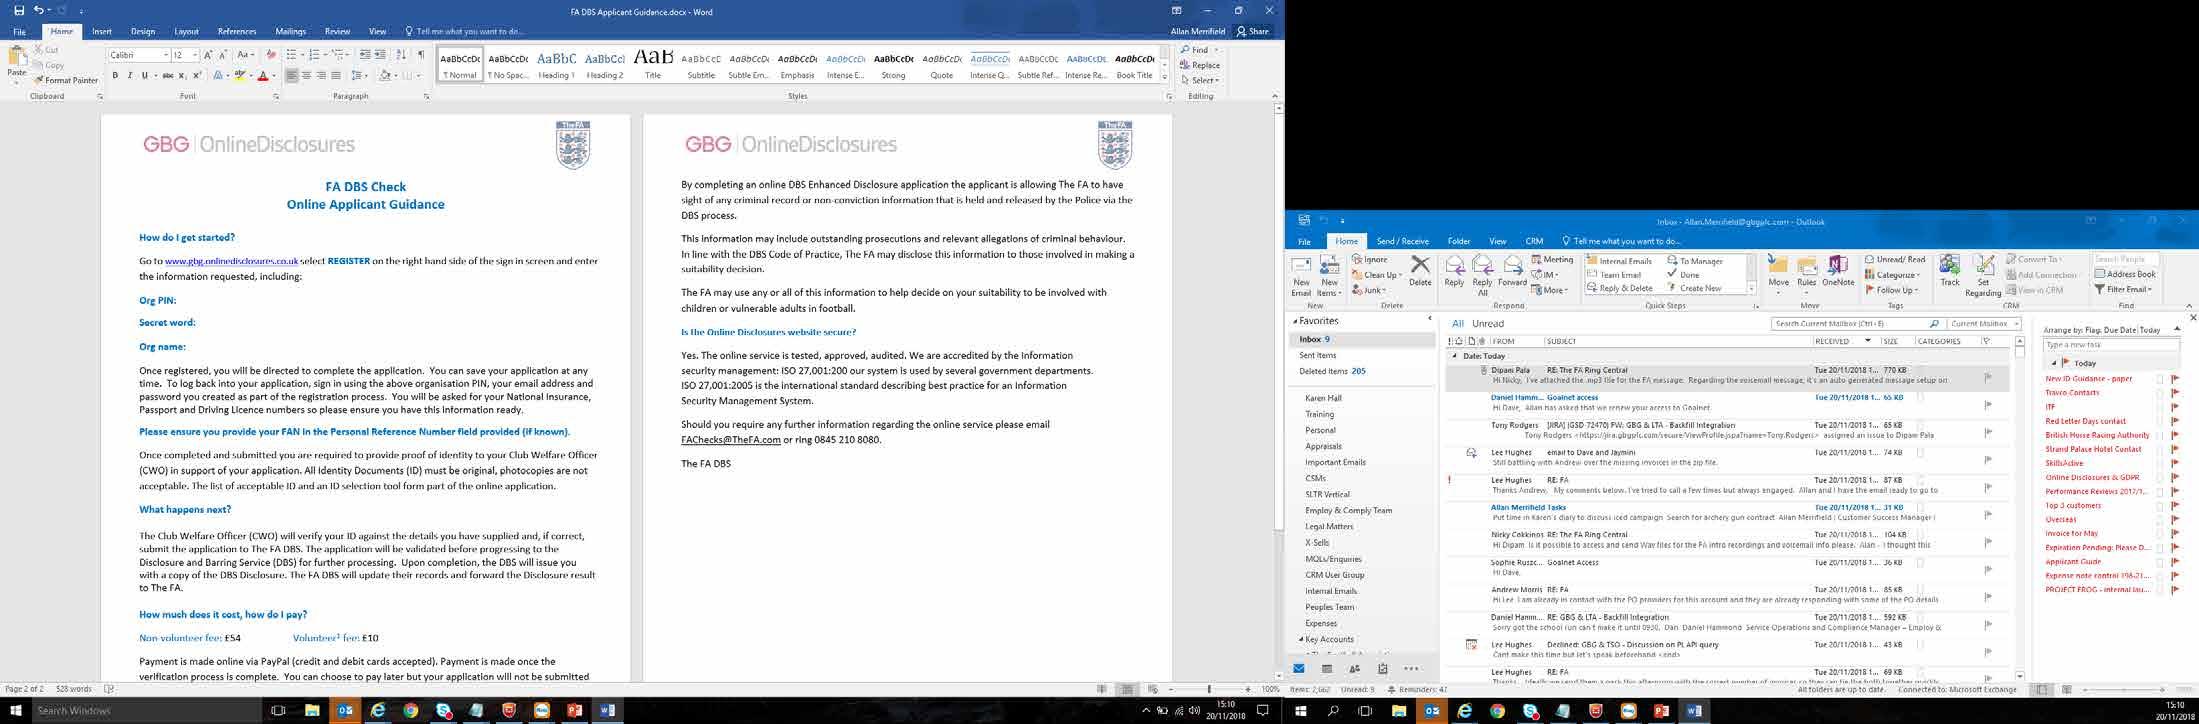Switch to the Review tab in Word
The width and height of the screenshot is (2199, 724).
(338, 32)
